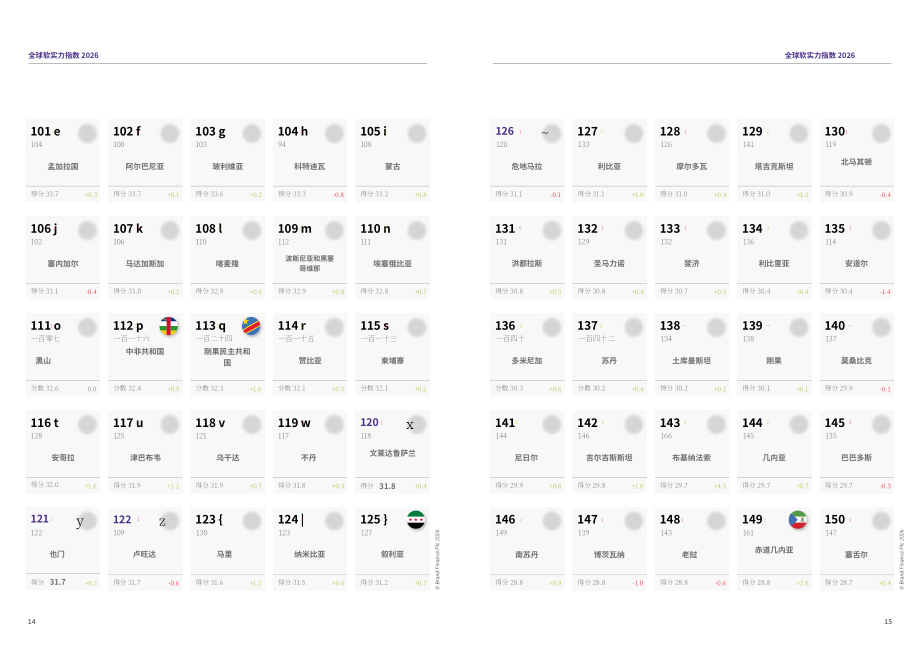
Task: Click the Central African Republic flag icon
Action: coord(169,326)
